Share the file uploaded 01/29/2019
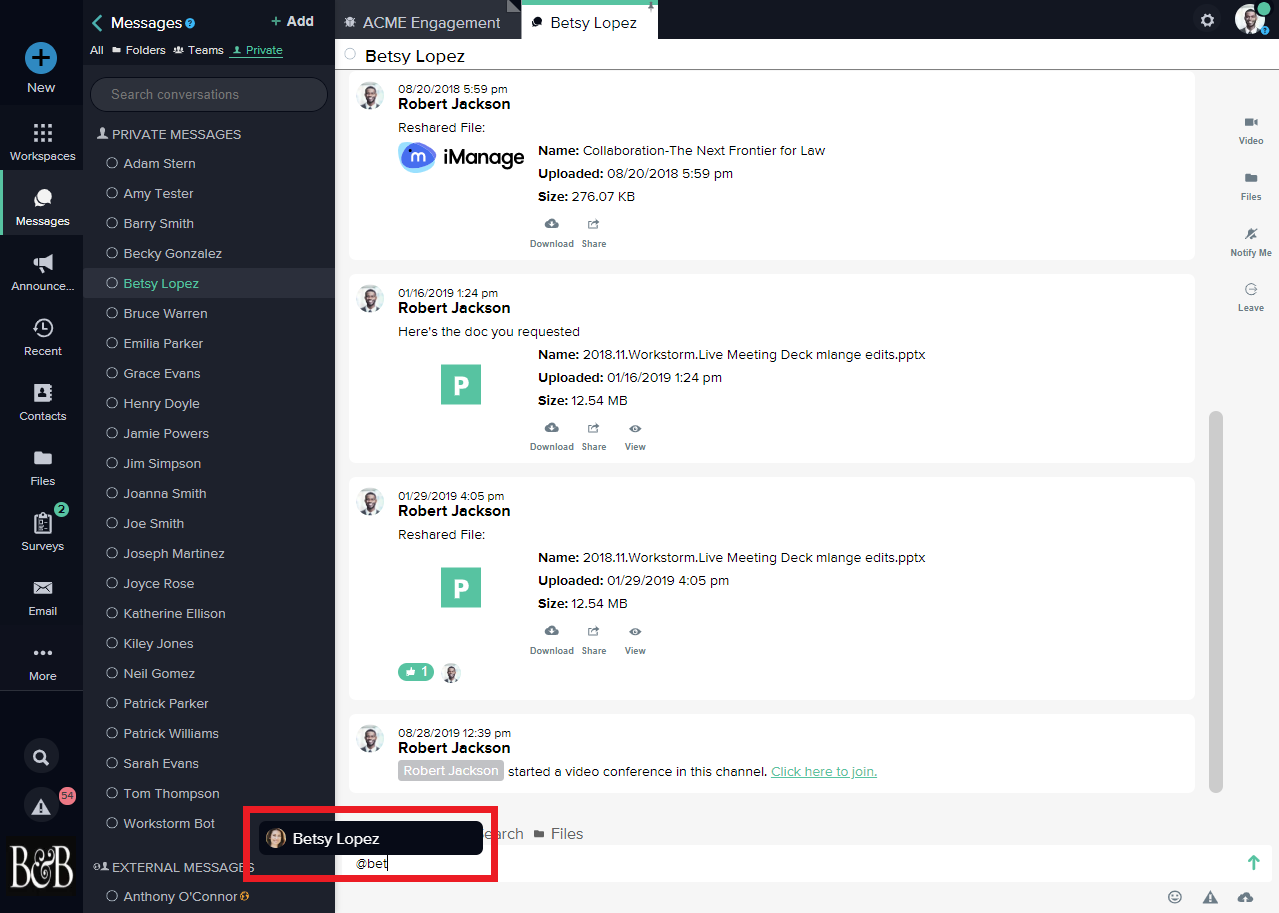1279x913 pixels. point(594,640)
